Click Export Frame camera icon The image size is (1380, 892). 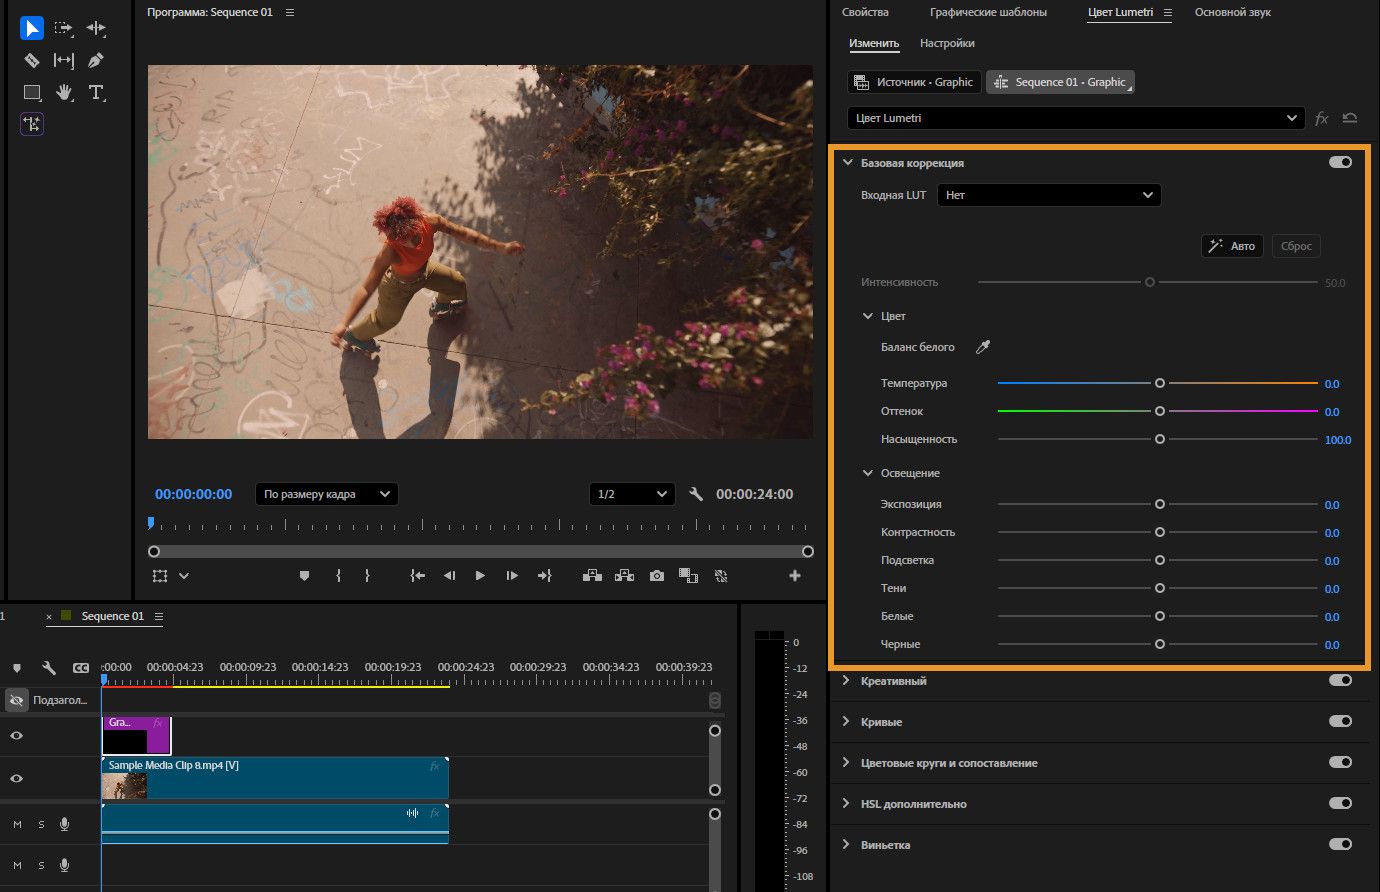click(x=656, y=576)
